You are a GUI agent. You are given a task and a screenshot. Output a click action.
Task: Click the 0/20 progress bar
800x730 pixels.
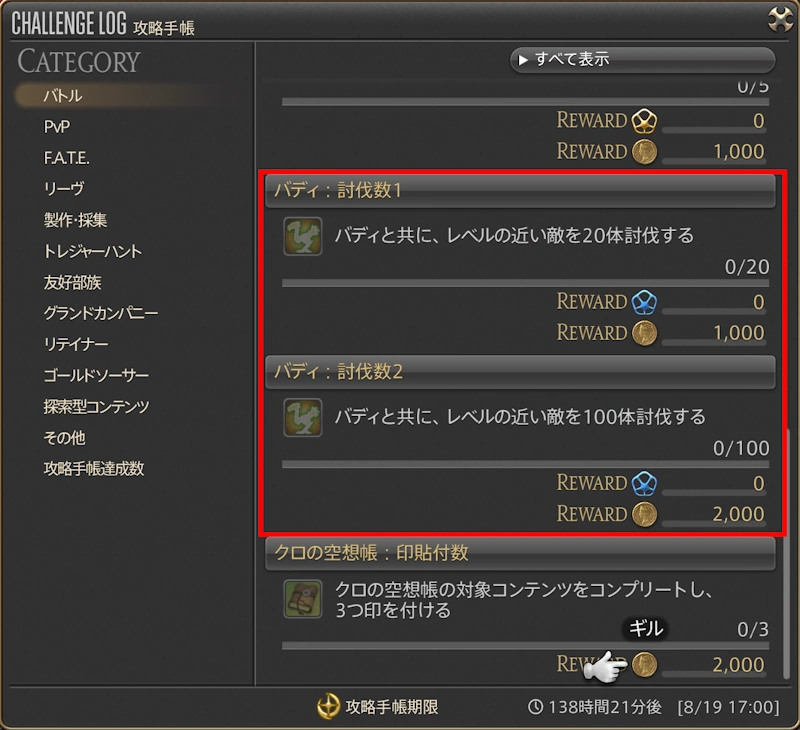point(525,283)
